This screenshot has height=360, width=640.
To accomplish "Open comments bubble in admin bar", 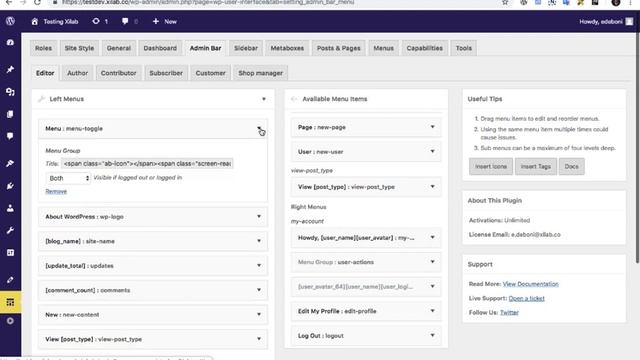I will coord(125,21).
